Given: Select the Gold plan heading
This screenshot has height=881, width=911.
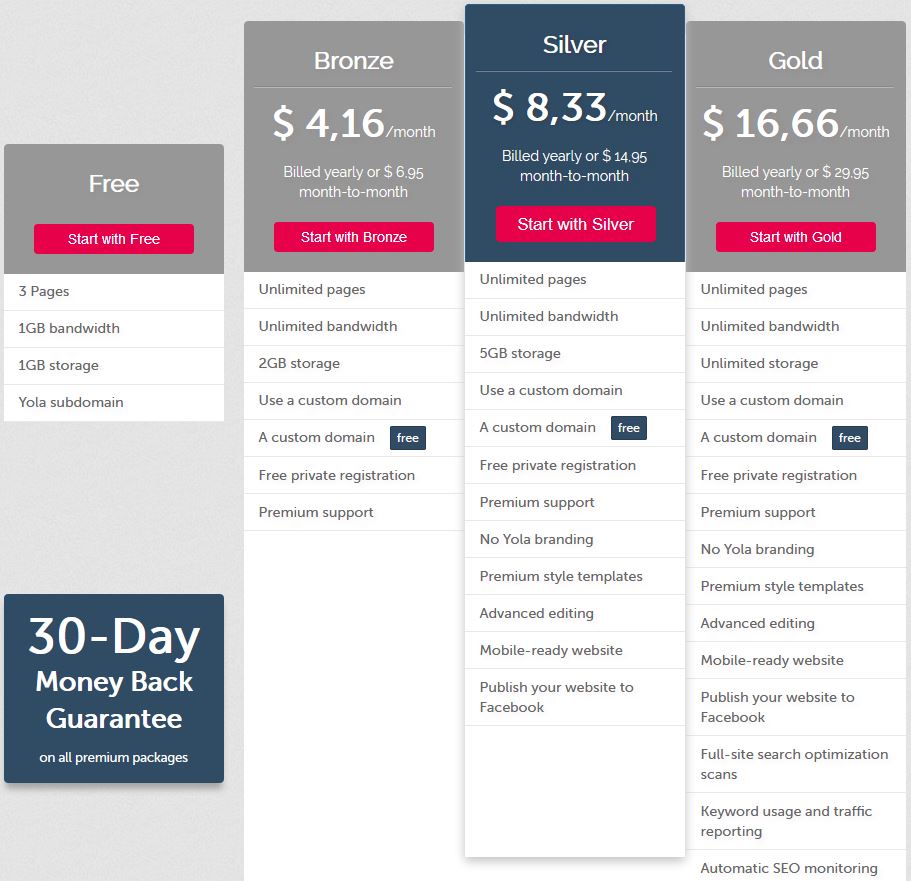Looking at the screenshot, I should pos(795,60).
